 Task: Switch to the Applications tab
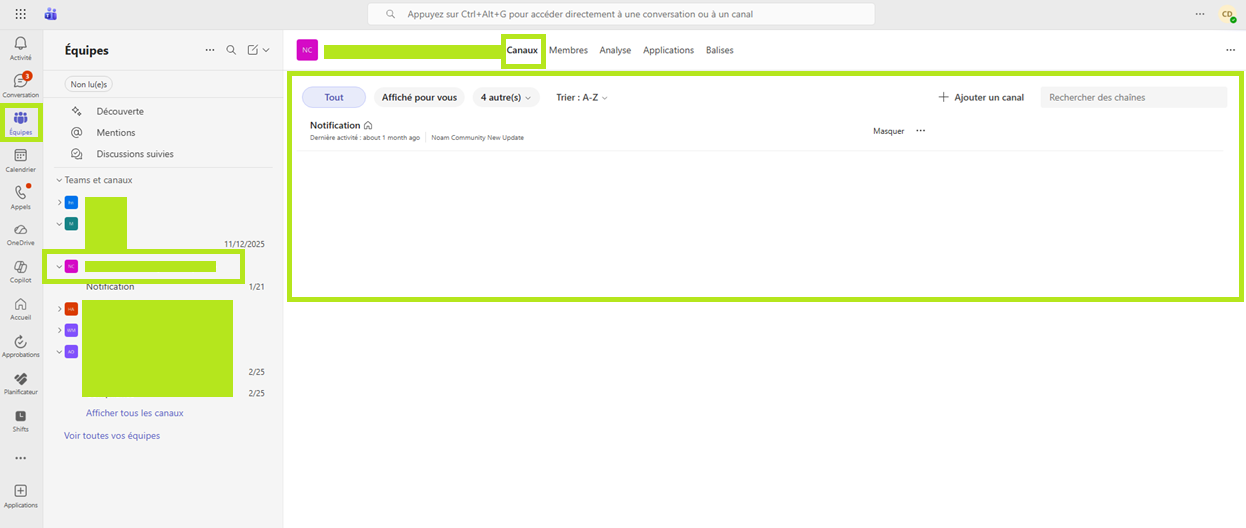click(668, 50)
